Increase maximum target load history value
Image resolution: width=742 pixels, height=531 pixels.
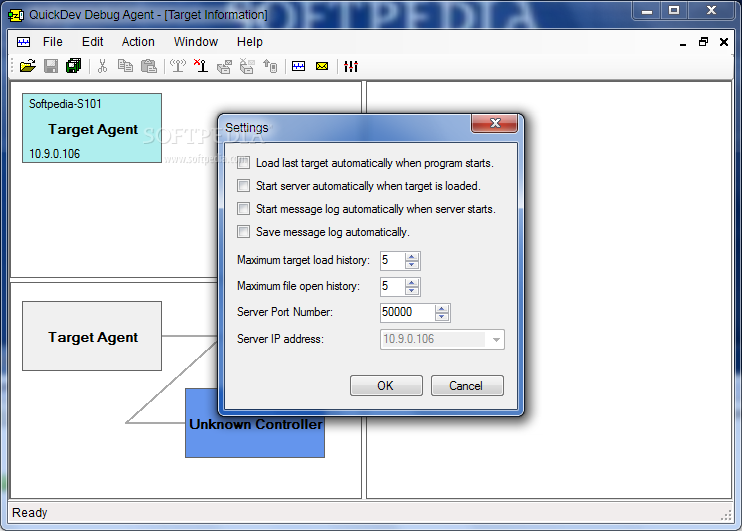(x=412, y=257)
